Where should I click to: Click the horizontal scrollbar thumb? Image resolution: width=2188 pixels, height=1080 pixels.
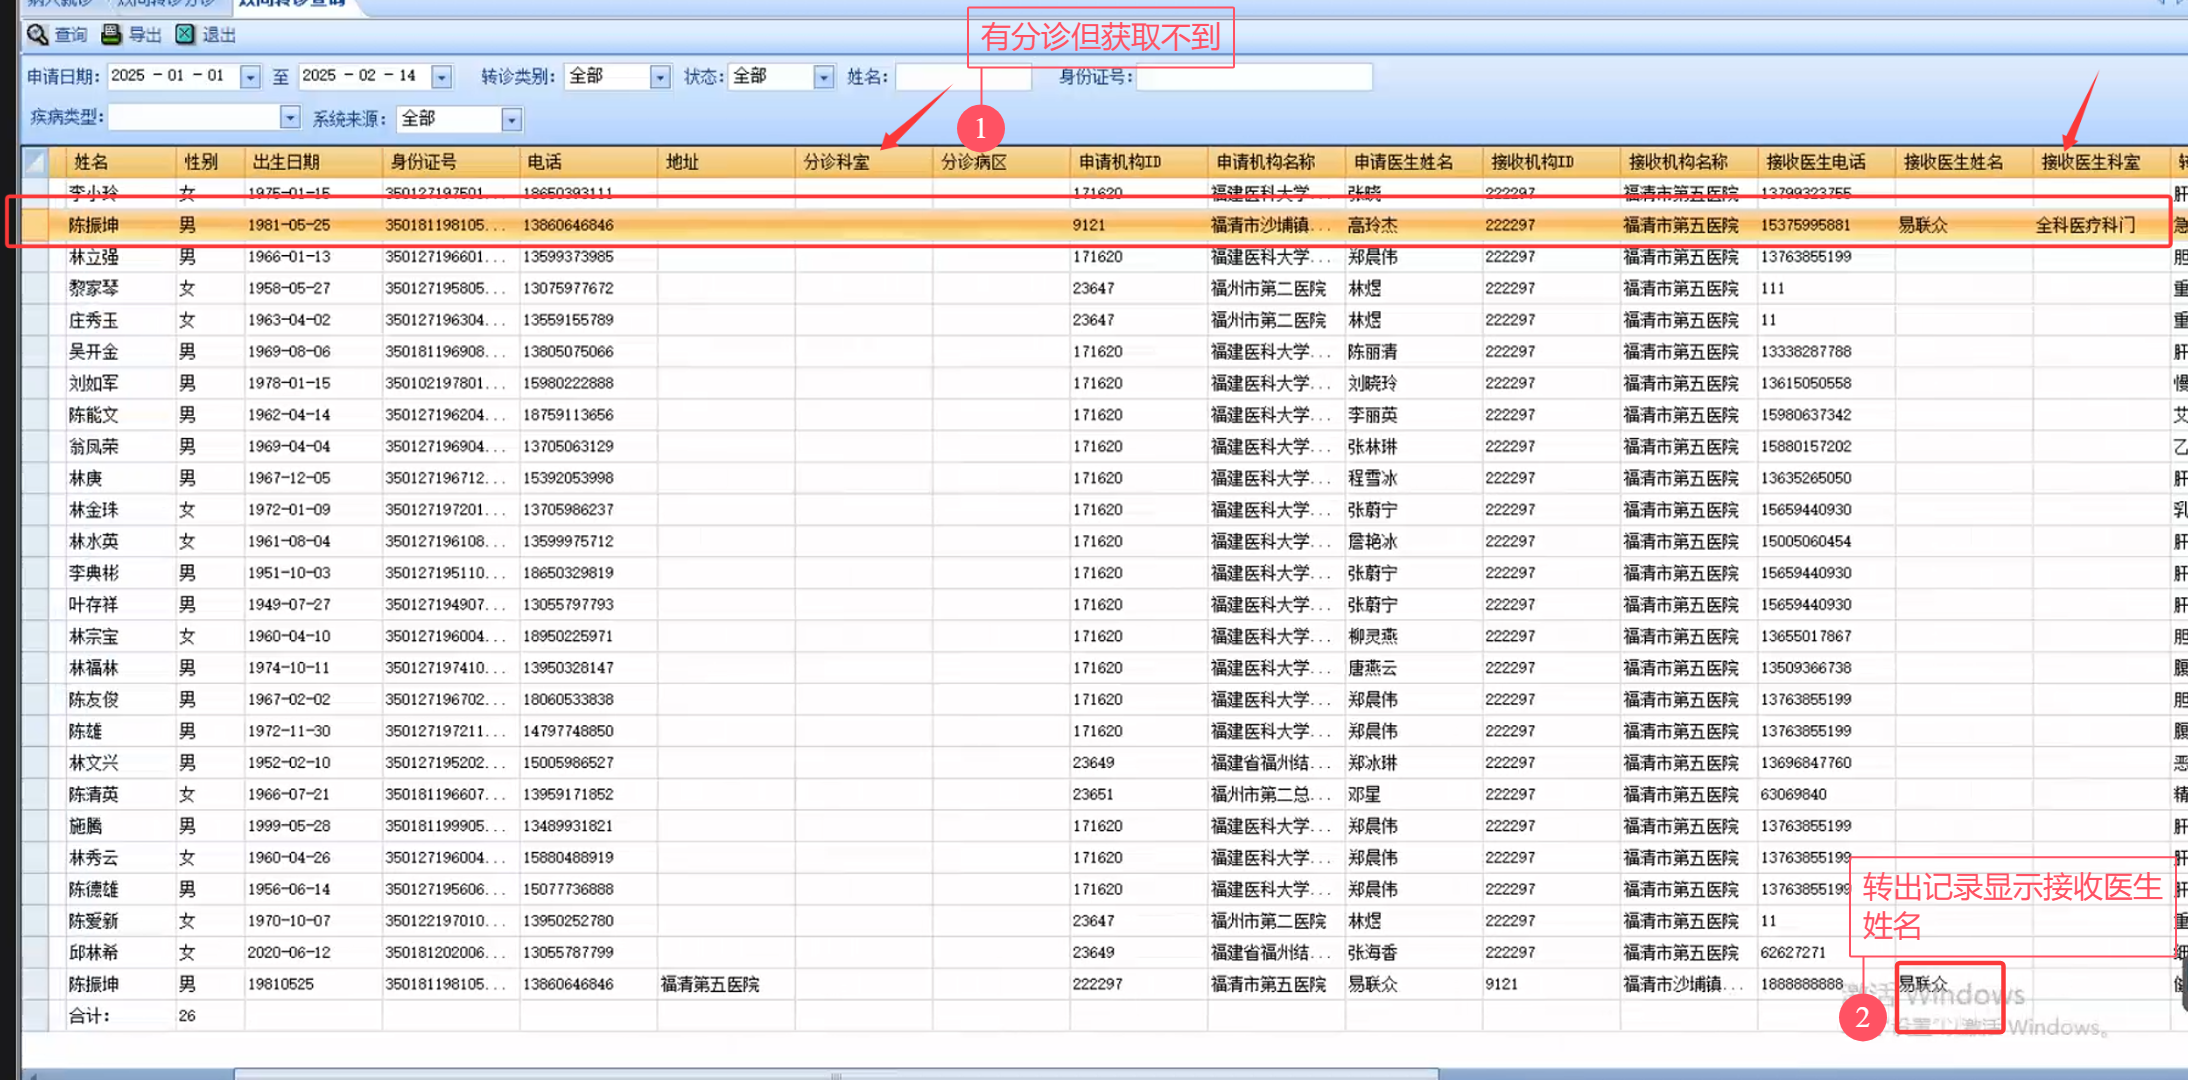coord(836,1074)
